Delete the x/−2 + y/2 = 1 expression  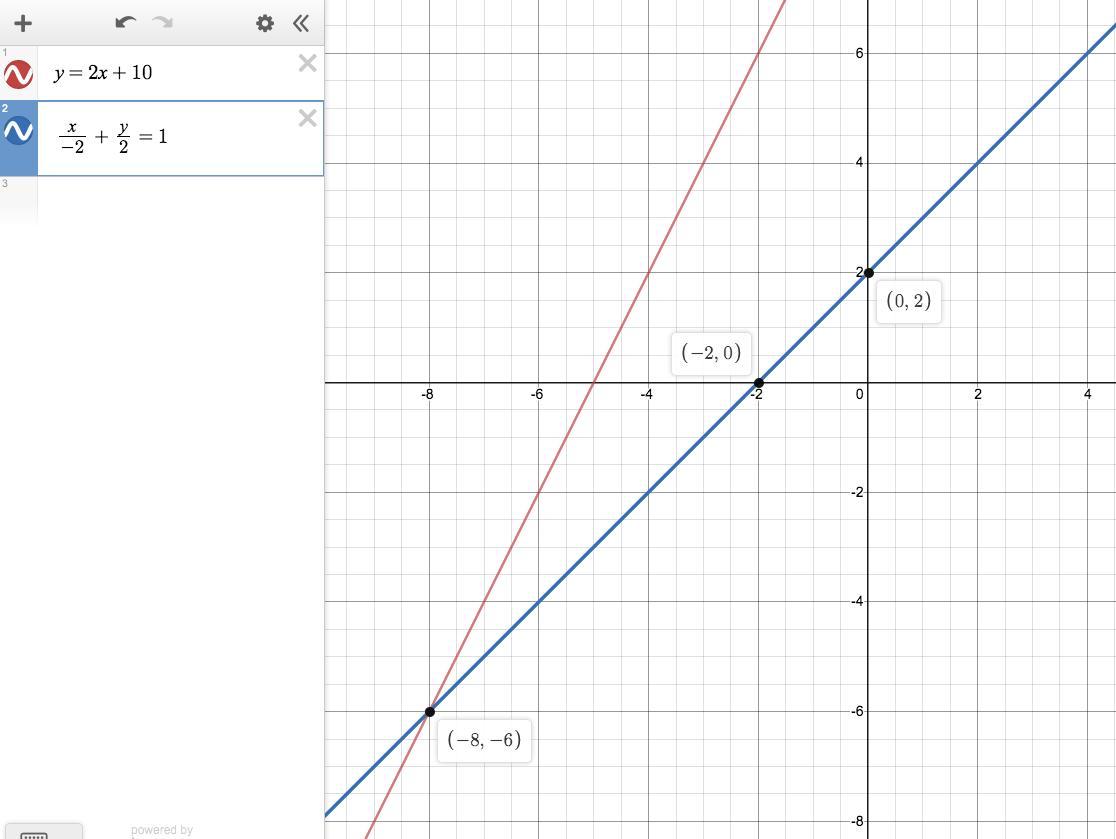[x=307, y=118]
